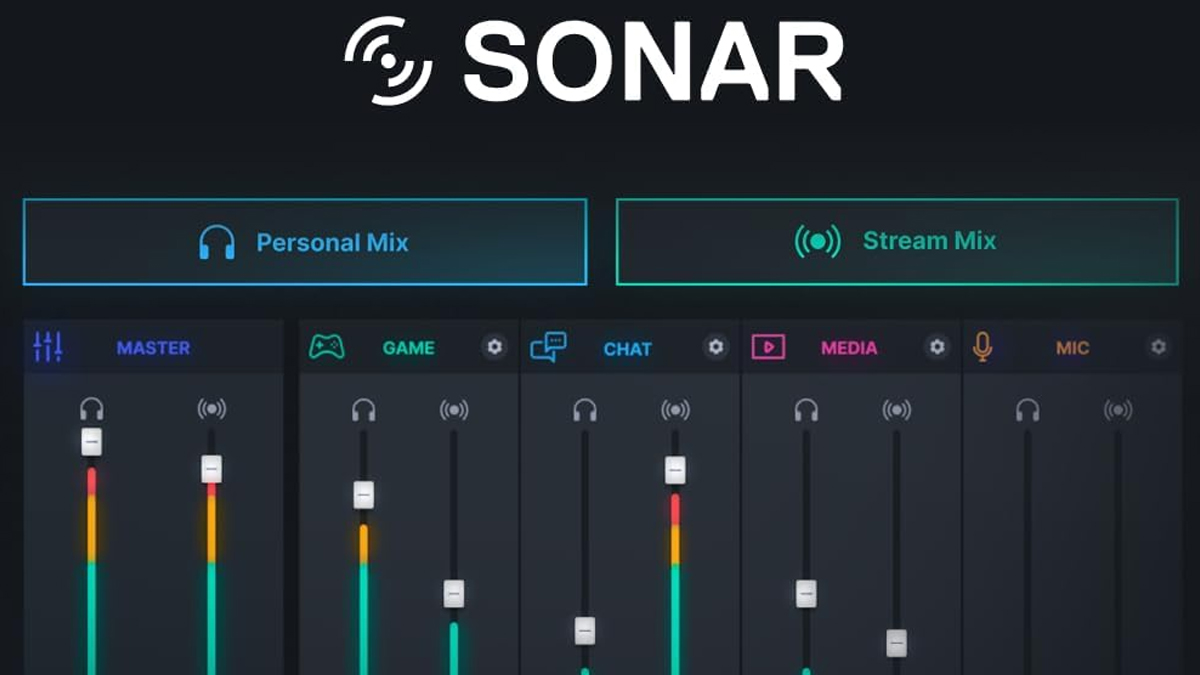Click Game personal mix volume slider handle
The width and height of the screenshot is (1200, 675).
click(x=363, y=495)
